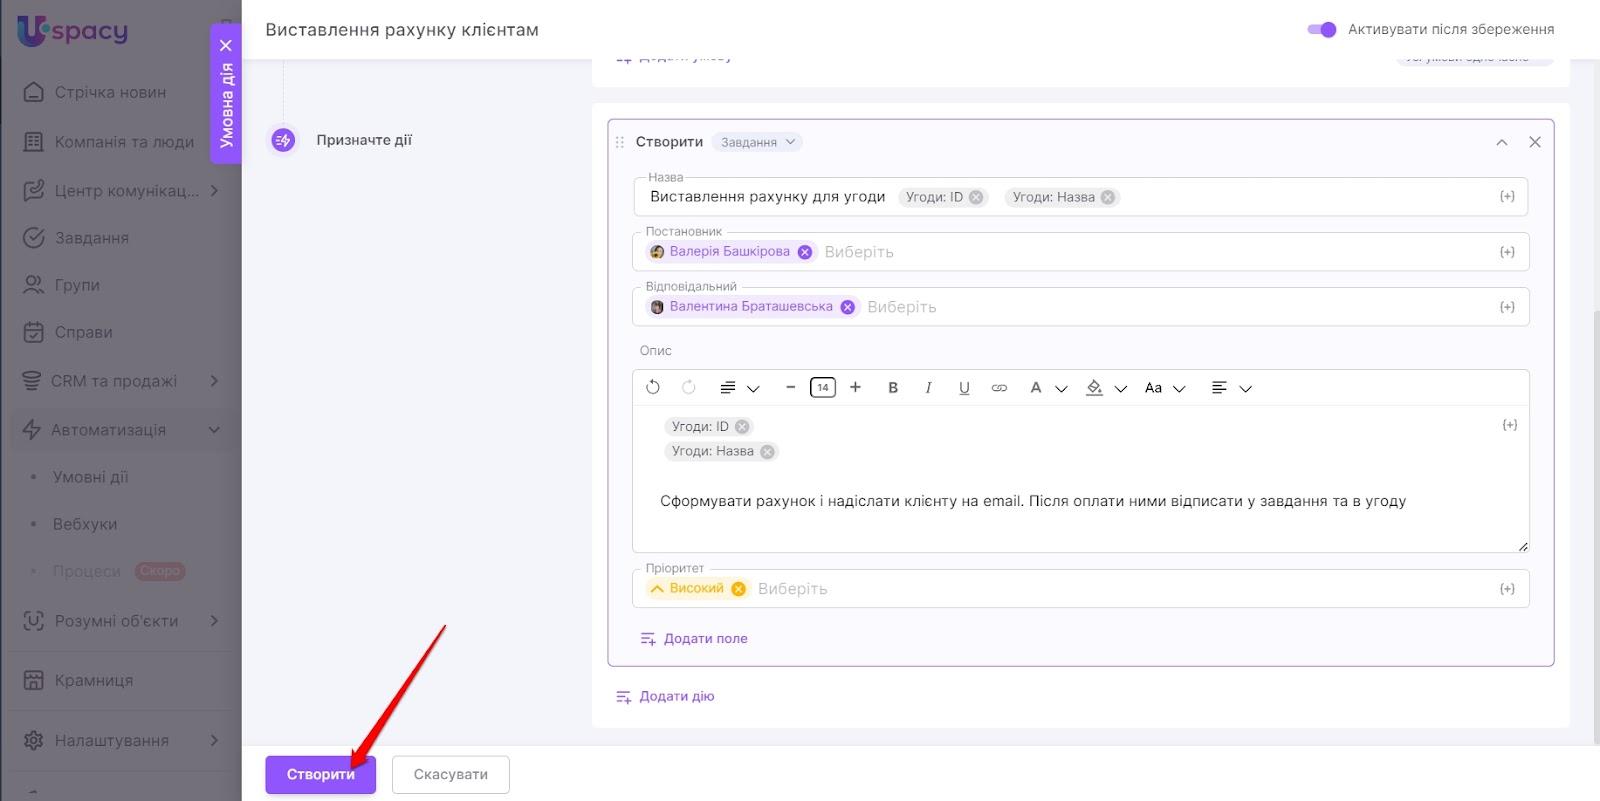This screenshot has width=1600, height=801.
Task: Open Вебхуки under Автоматизація
Action: click(85, 524)
